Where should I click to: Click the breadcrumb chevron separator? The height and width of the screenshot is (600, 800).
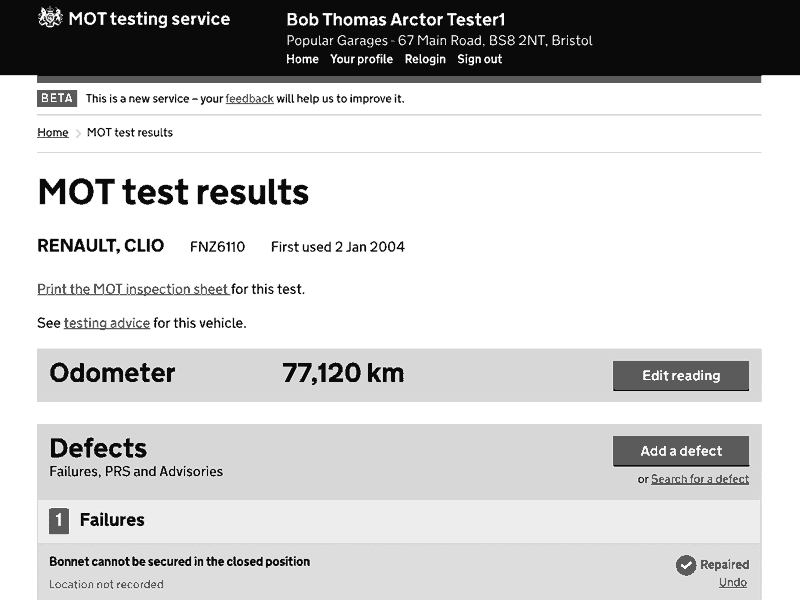78,133
